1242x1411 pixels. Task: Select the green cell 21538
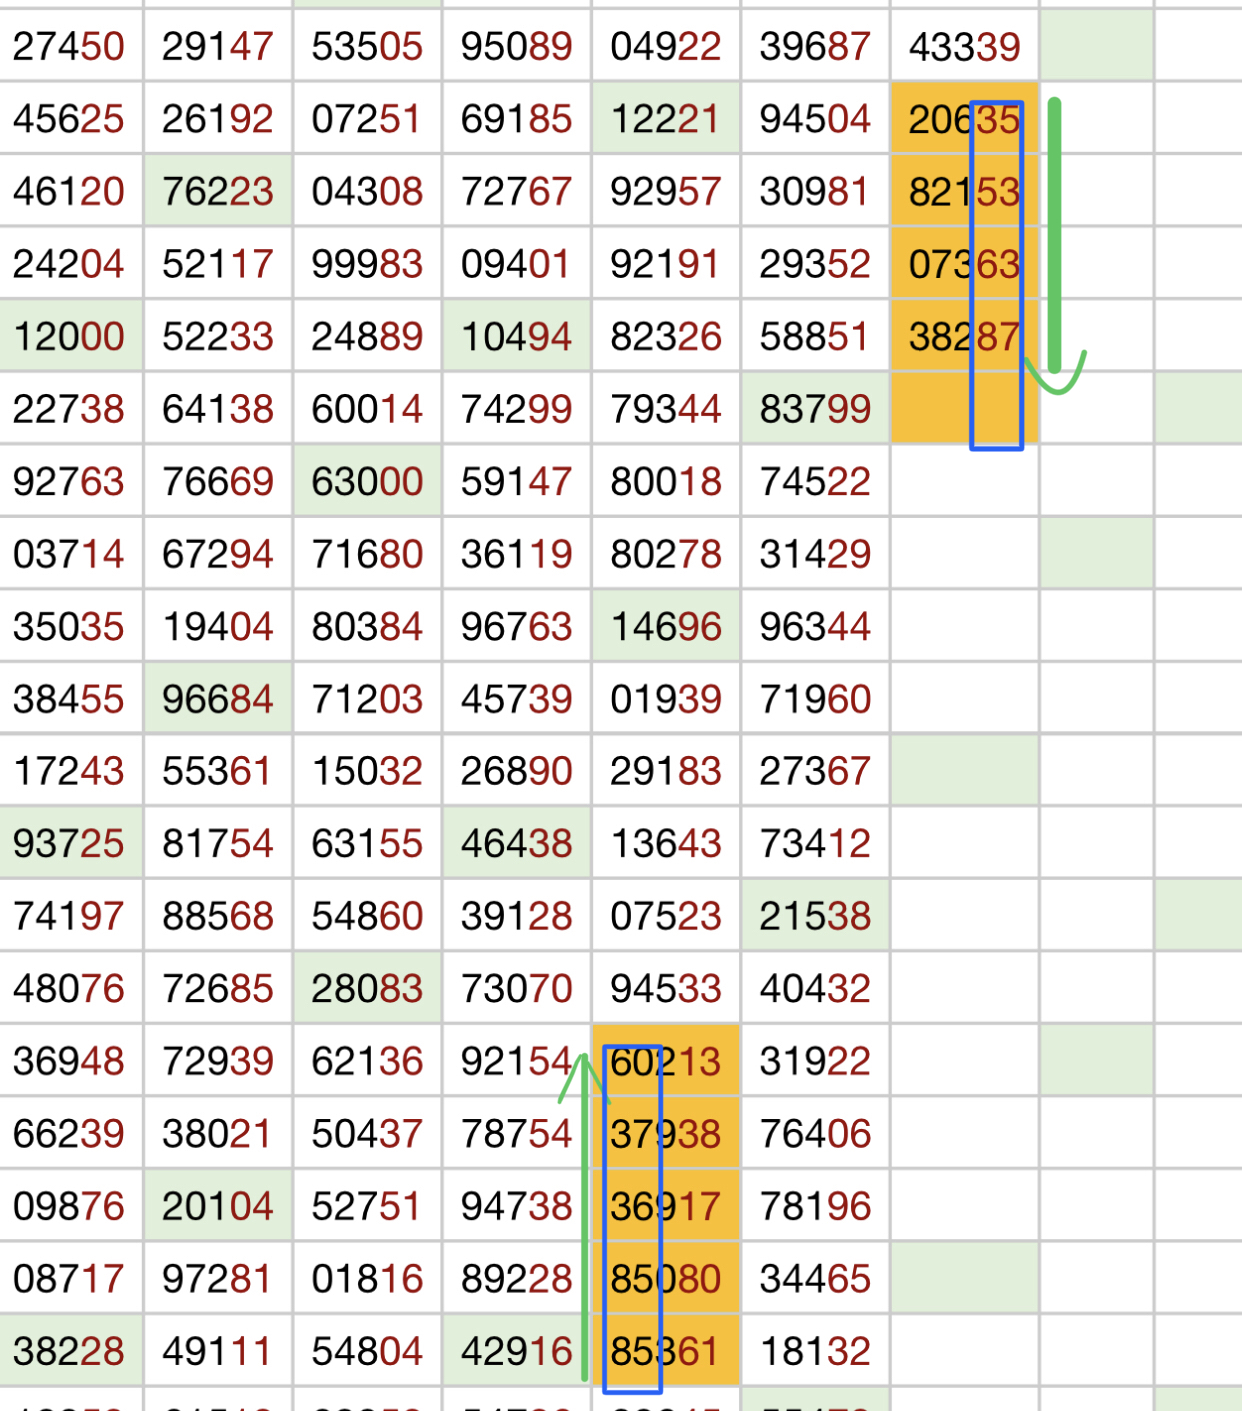(815, 916)
